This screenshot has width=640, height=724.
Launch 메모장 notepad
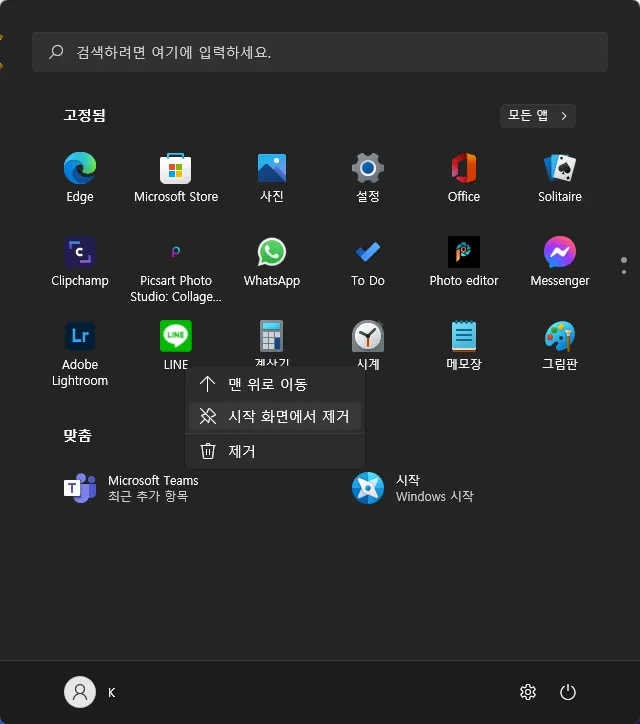click(464, 344)
